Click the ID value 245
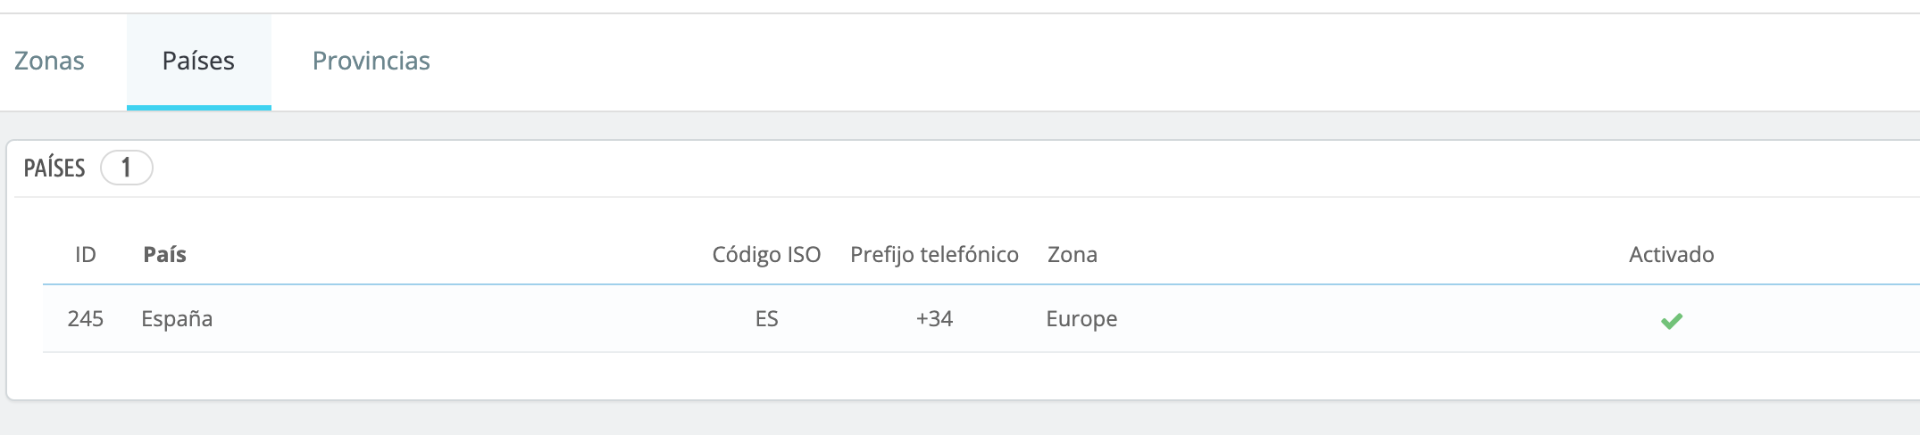1920x435 pixels. [x=86, y=319]
